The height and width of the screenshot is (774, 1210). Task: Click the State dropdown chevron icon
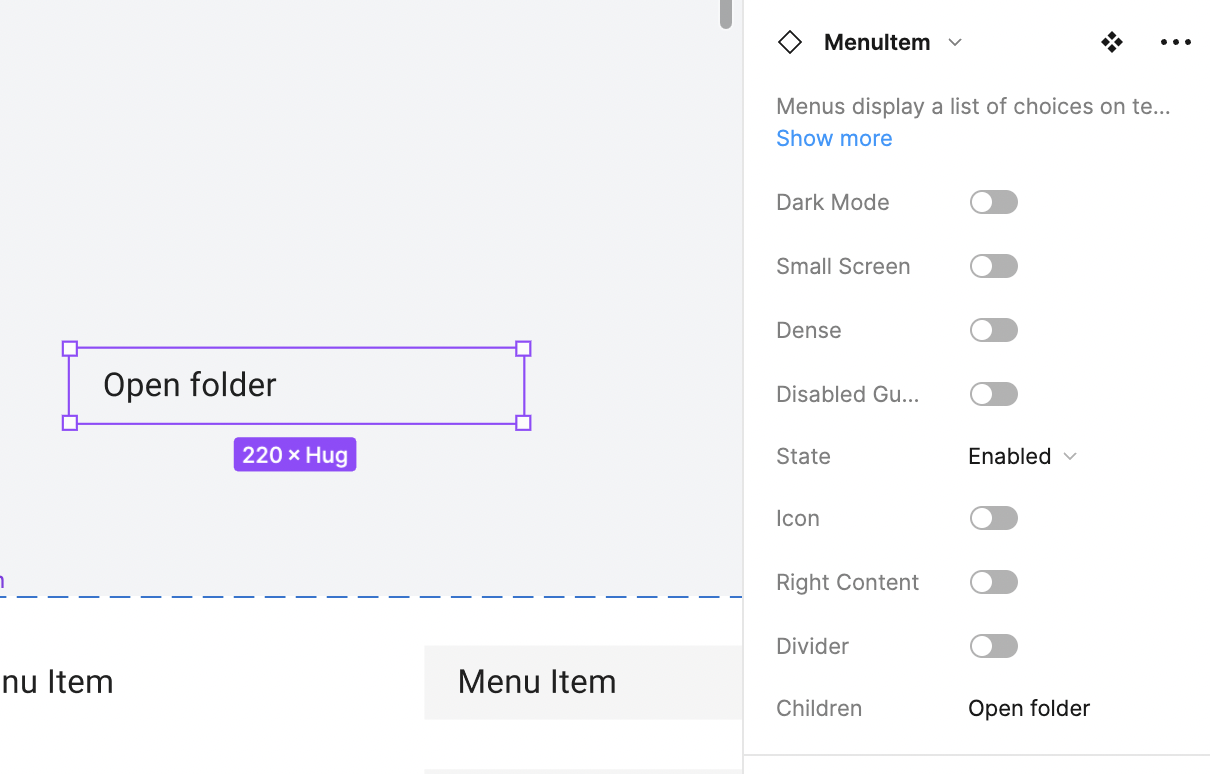click(1070, 456)
